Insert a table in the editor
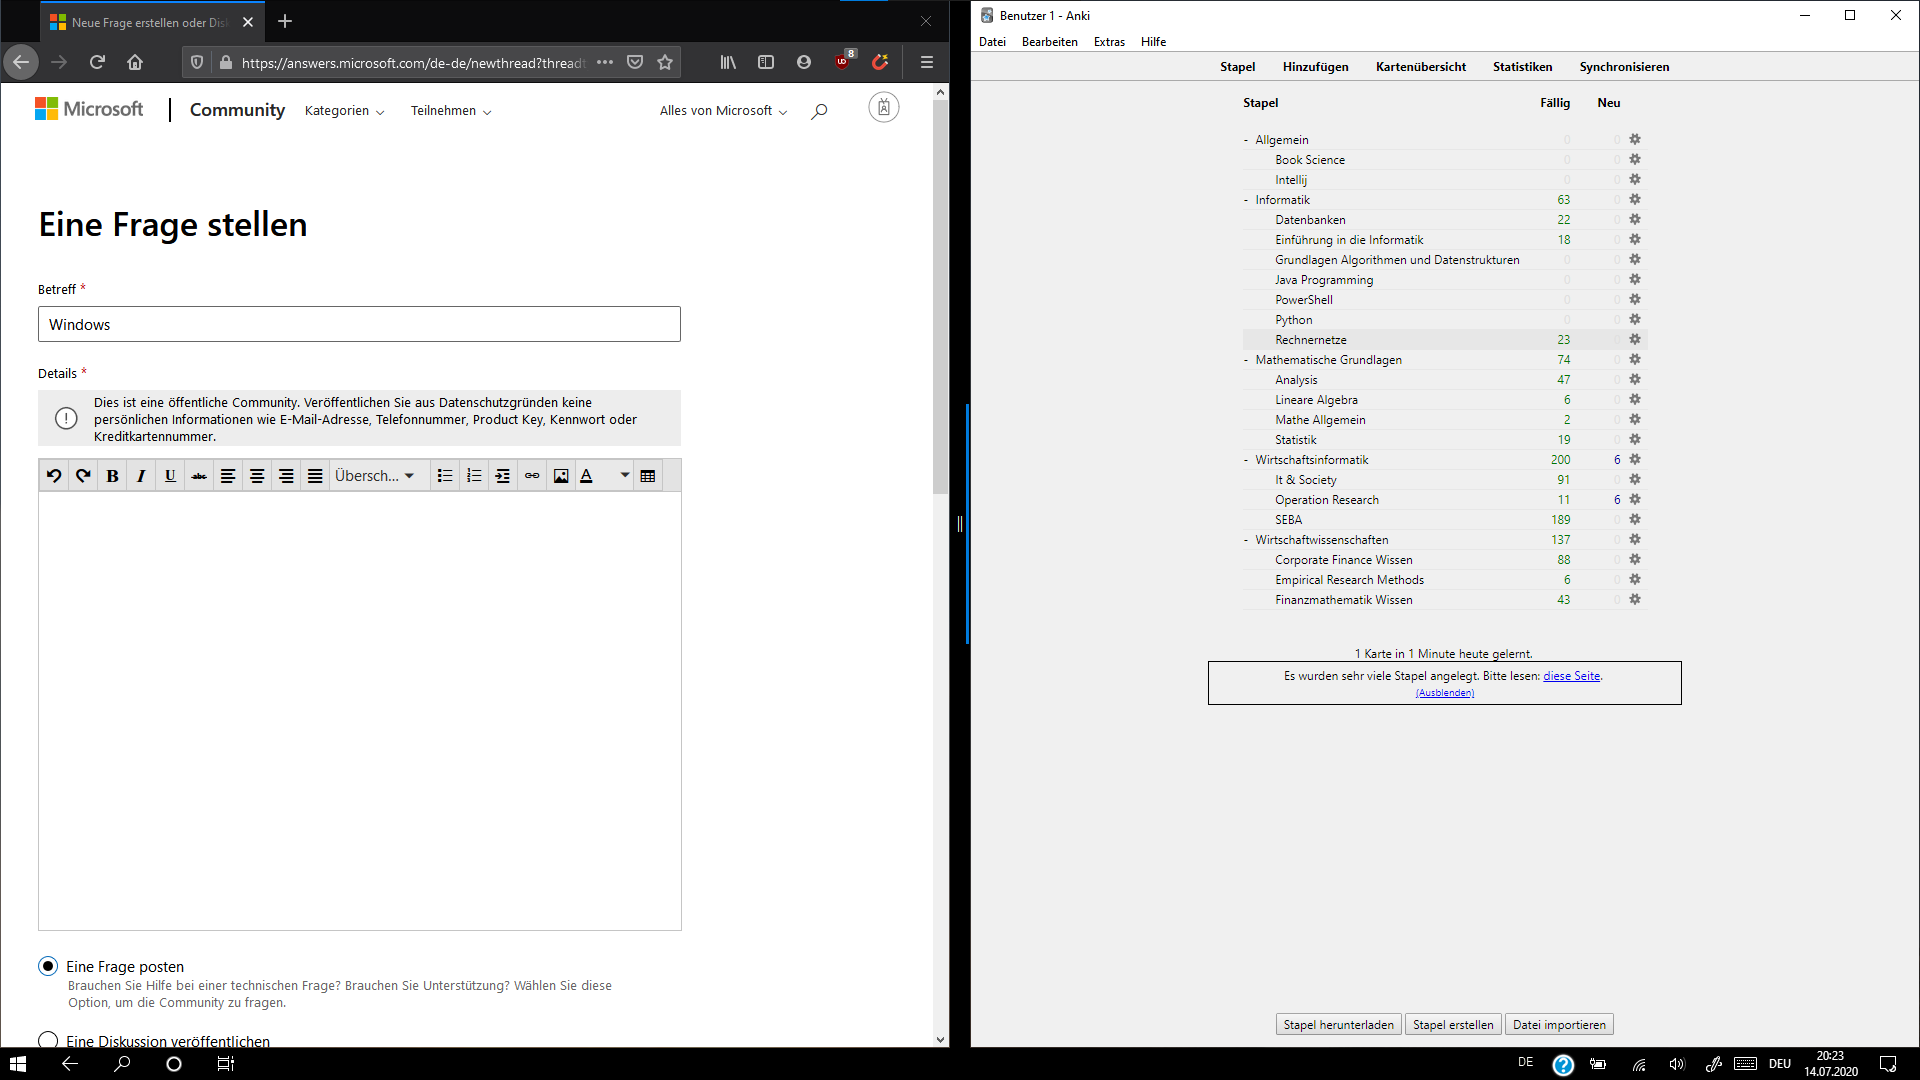This screenshot has width=1920, height=1080. 648,476
